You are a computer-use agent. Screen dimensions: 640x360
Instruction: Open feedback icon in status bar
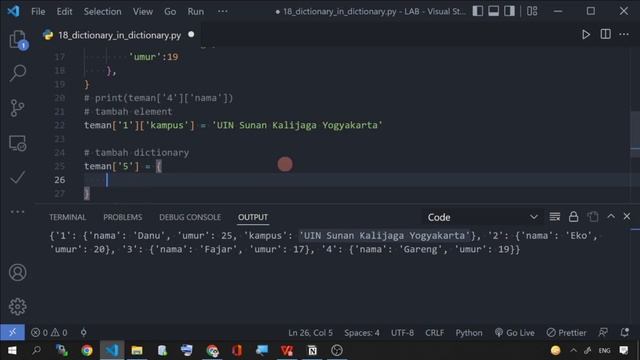click(x=603, y=333)
